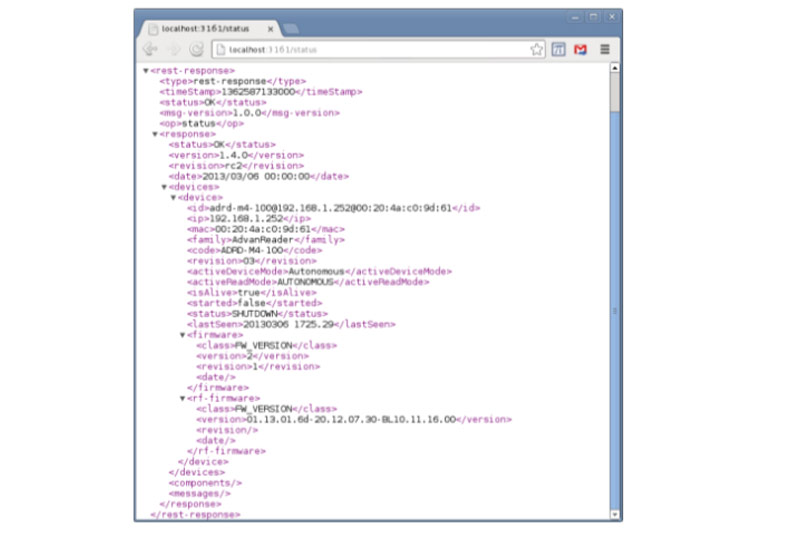The height and width of the screenshot is (540, 800).
Task: Click the revision value rc2
Action: [x=236, y=166]
